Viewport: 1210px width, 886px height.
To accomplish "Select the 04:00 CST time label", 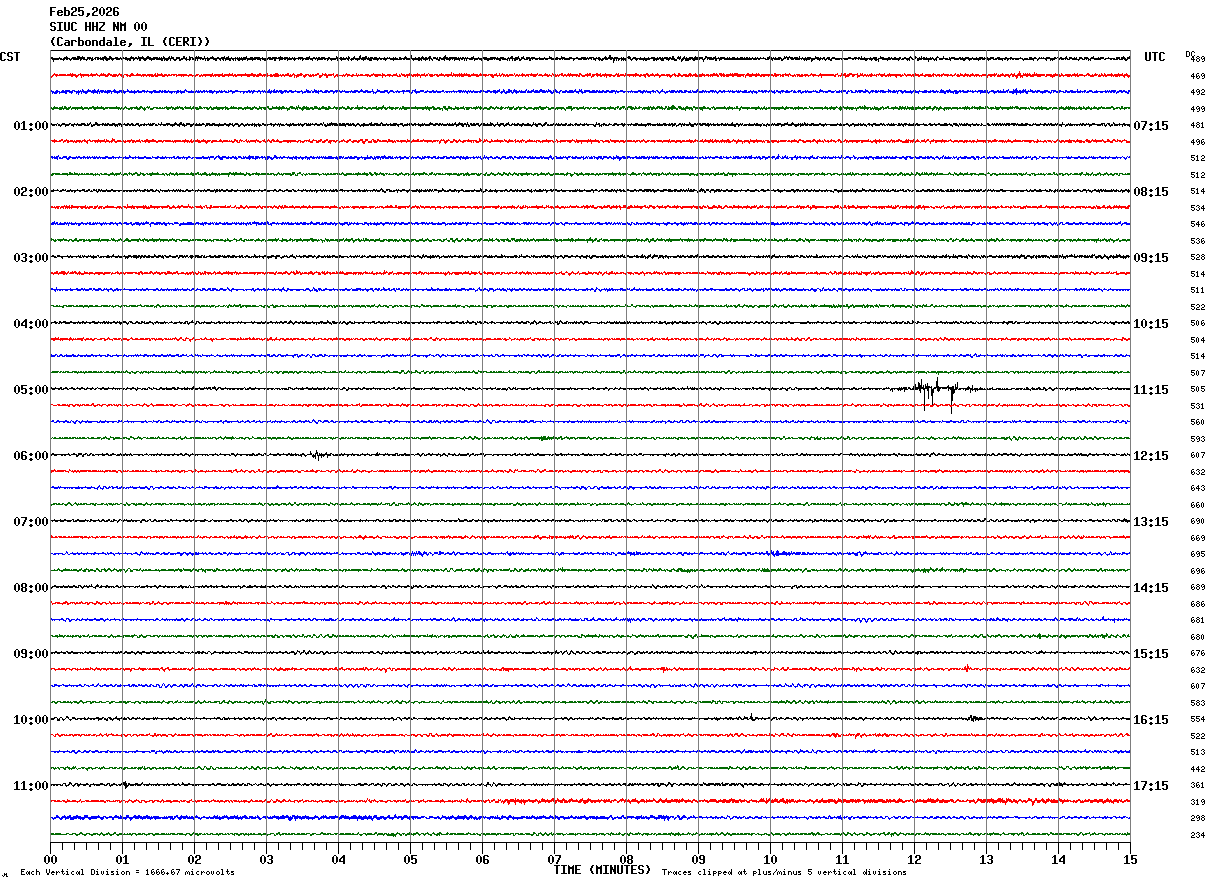I will tap(31, 324).
